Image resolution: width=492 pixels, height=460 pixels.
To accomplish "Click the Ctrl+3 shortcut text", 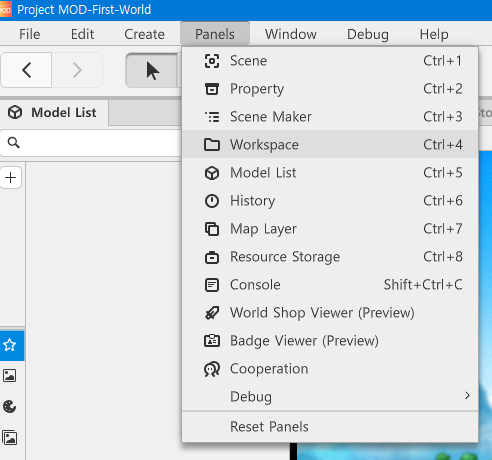I will (443, 117).
